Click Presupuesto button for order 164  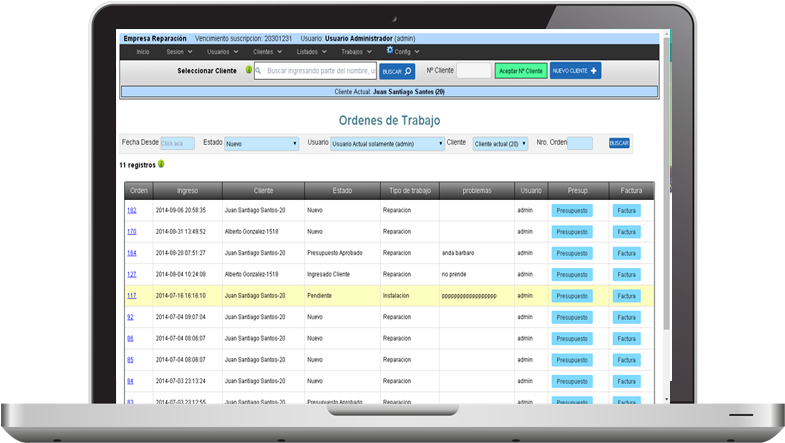click(572, 253)
